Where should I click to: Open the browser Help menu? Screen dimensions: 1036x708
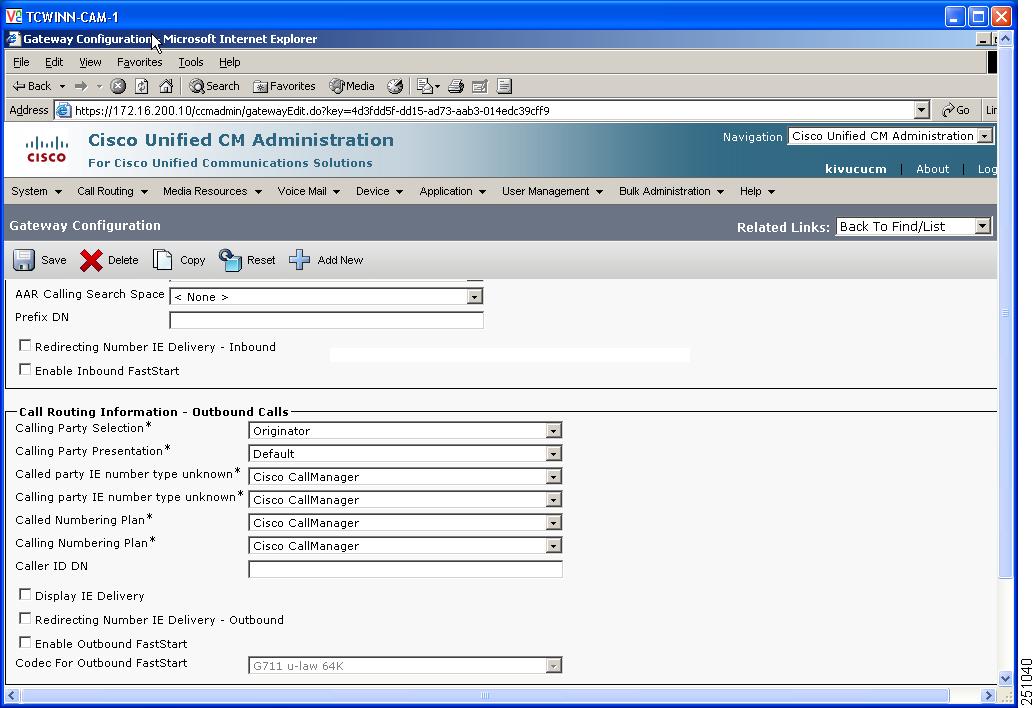(x=229, y=62)
